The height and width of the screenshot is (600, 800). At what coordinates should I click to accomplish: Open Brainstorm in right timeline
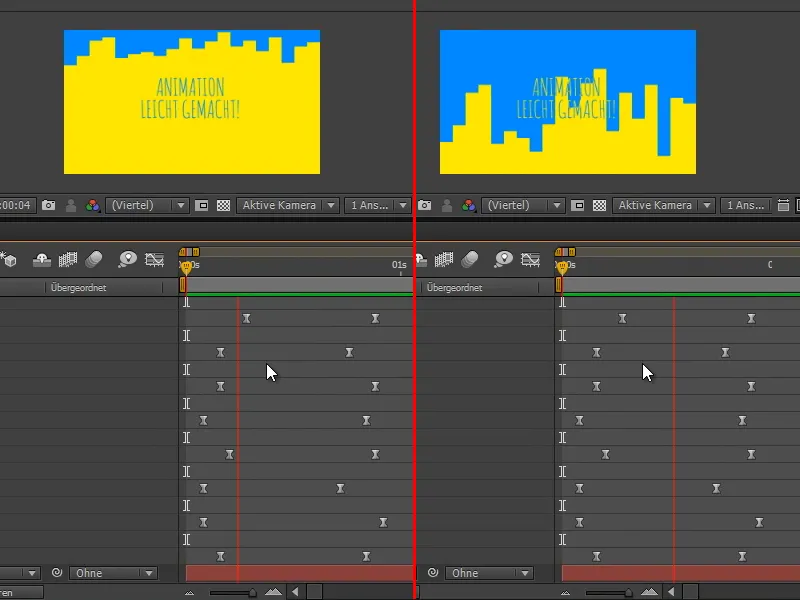[x=503, y=259]
